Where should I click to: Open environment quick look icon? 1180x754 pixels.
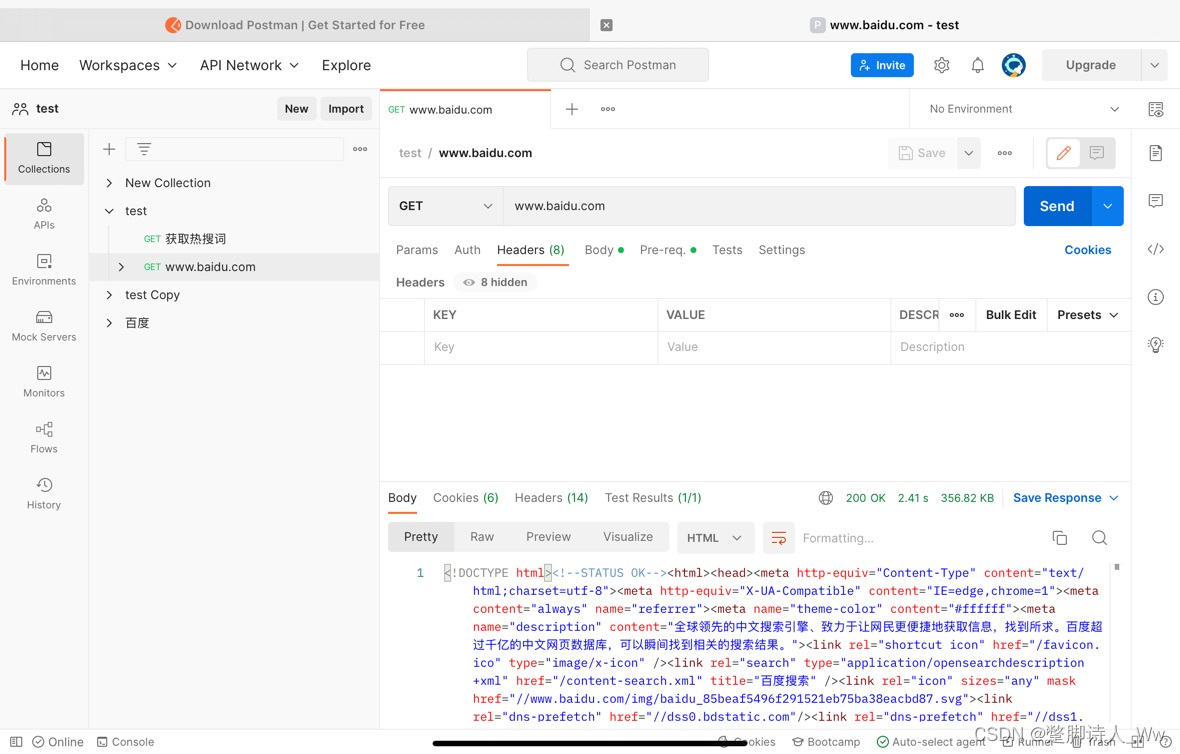point(1156,109)
